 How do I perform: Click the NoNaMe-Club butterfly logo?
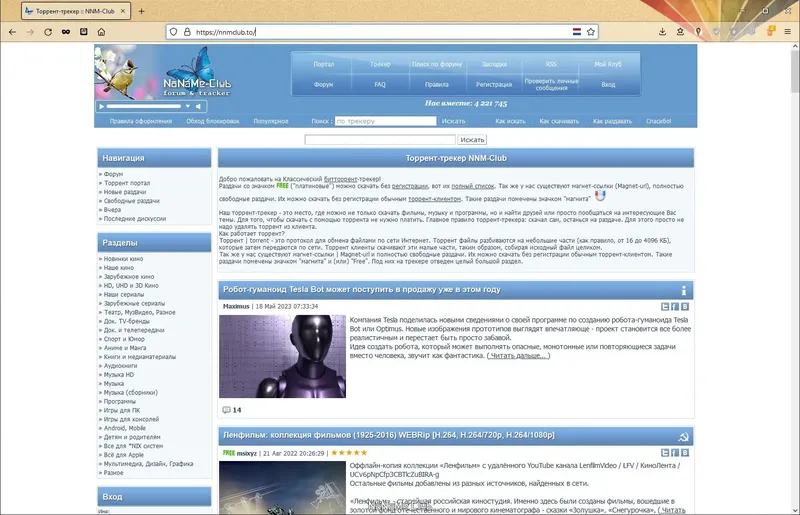click(x=196, y=72)
